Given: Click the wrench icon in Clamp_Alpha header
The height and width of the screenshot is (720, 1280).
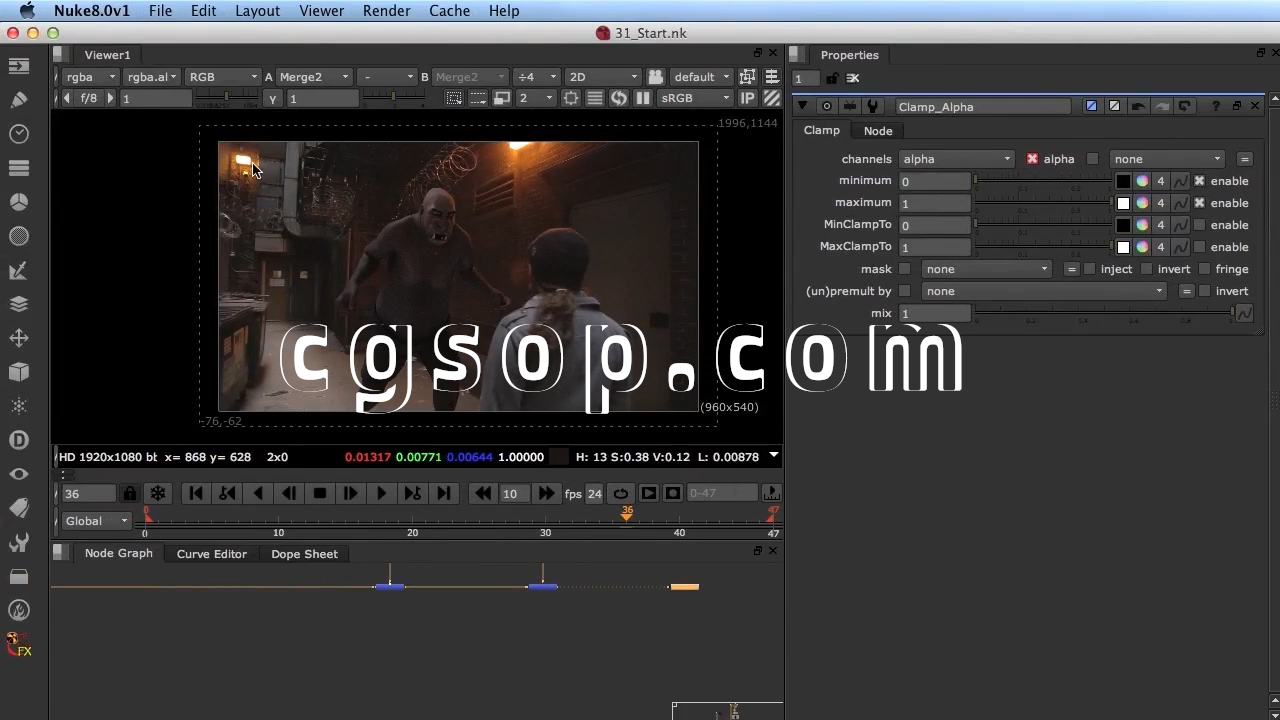Looking at the screenshot, I should click(873, 106).
